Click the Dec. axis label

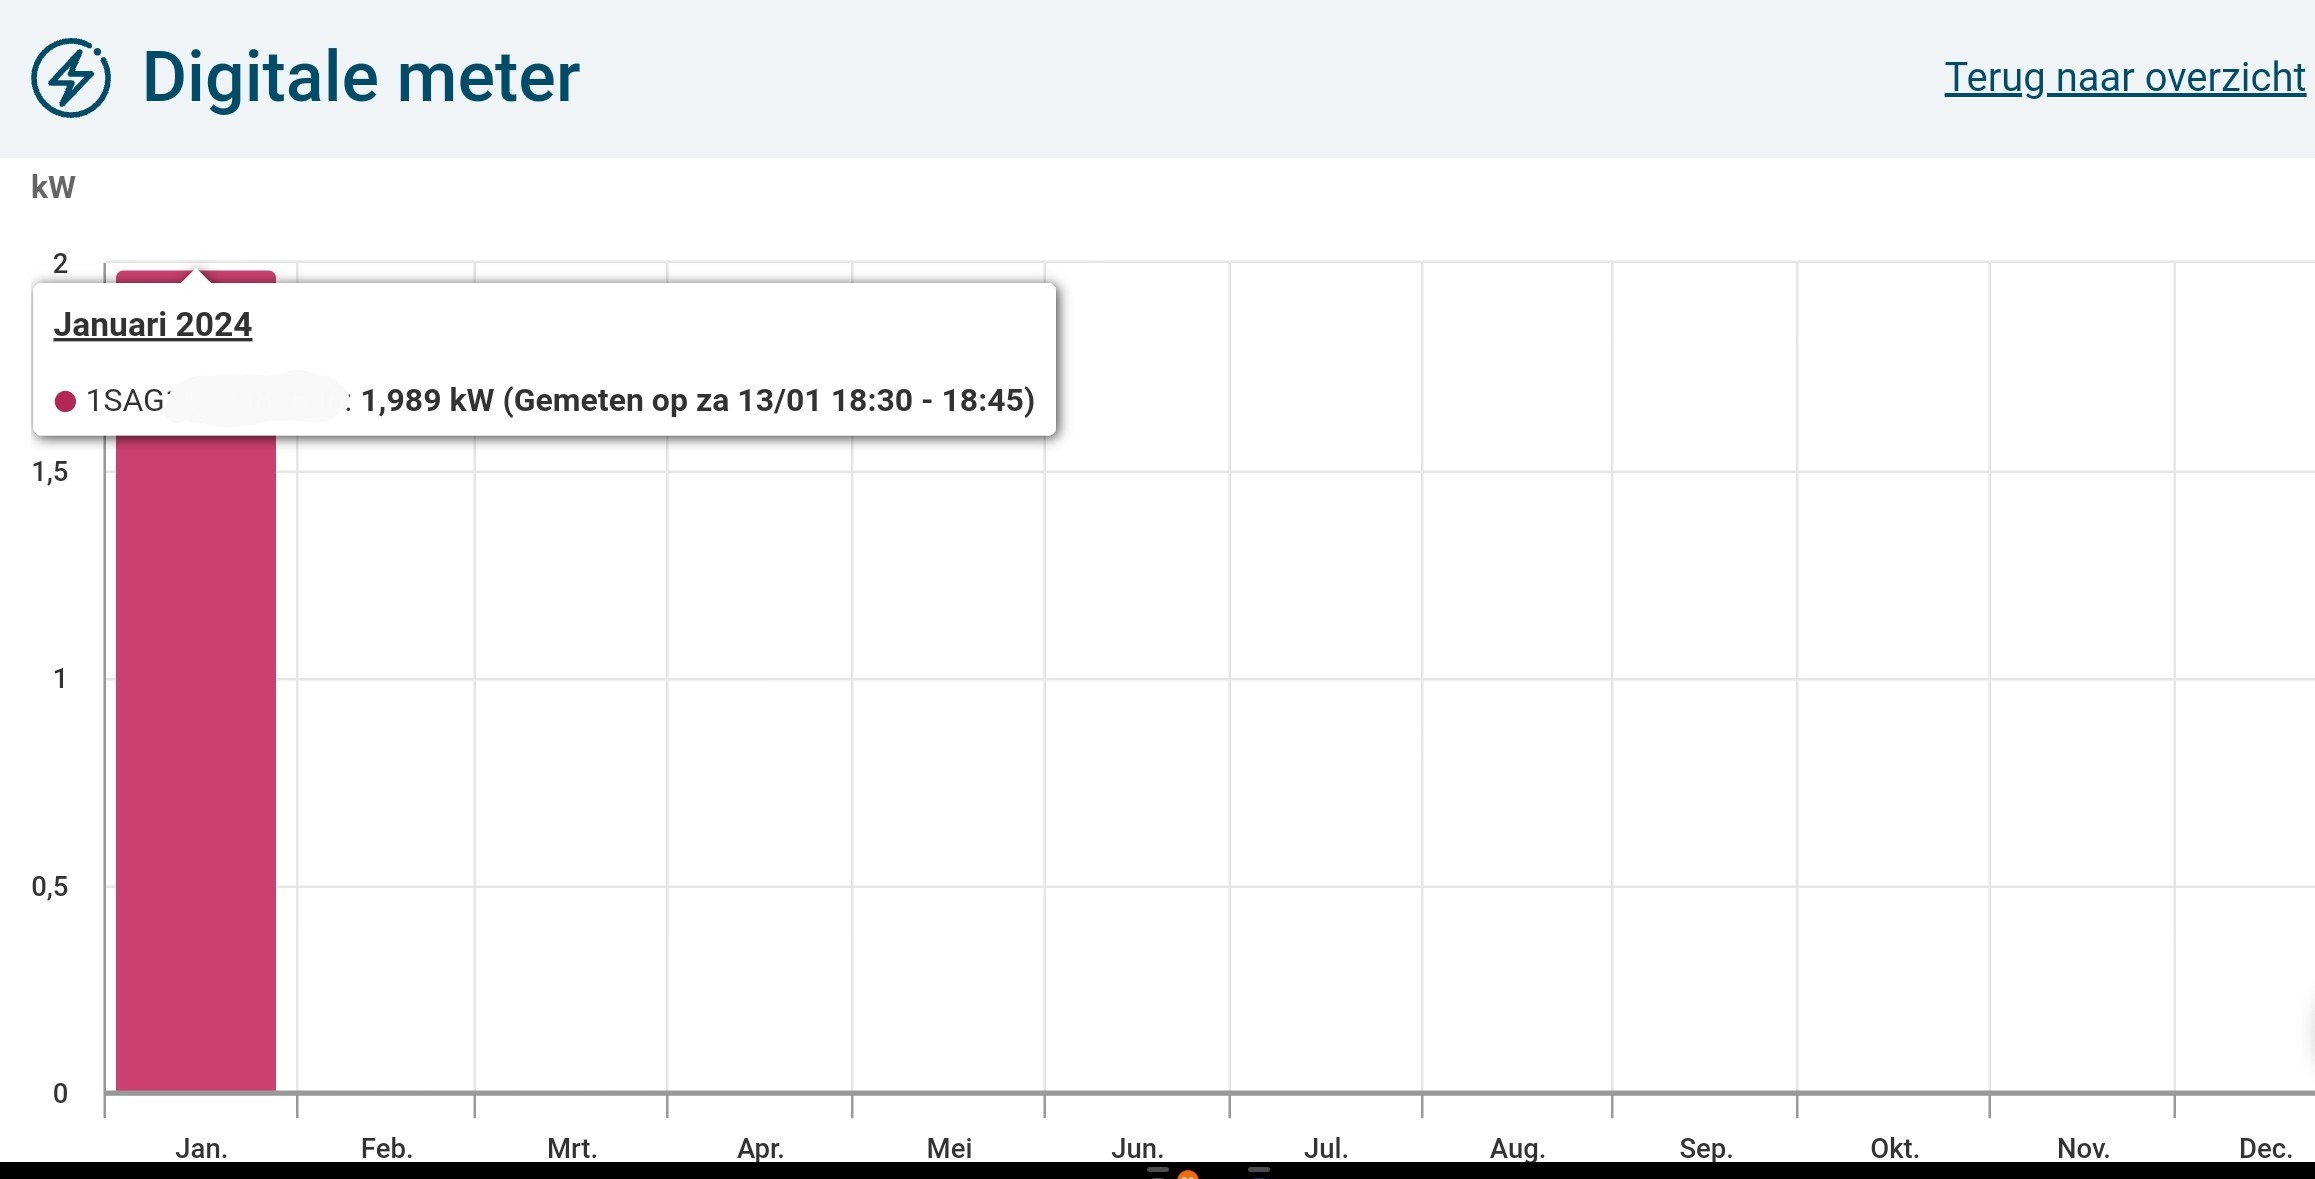coord(2265,1148)
